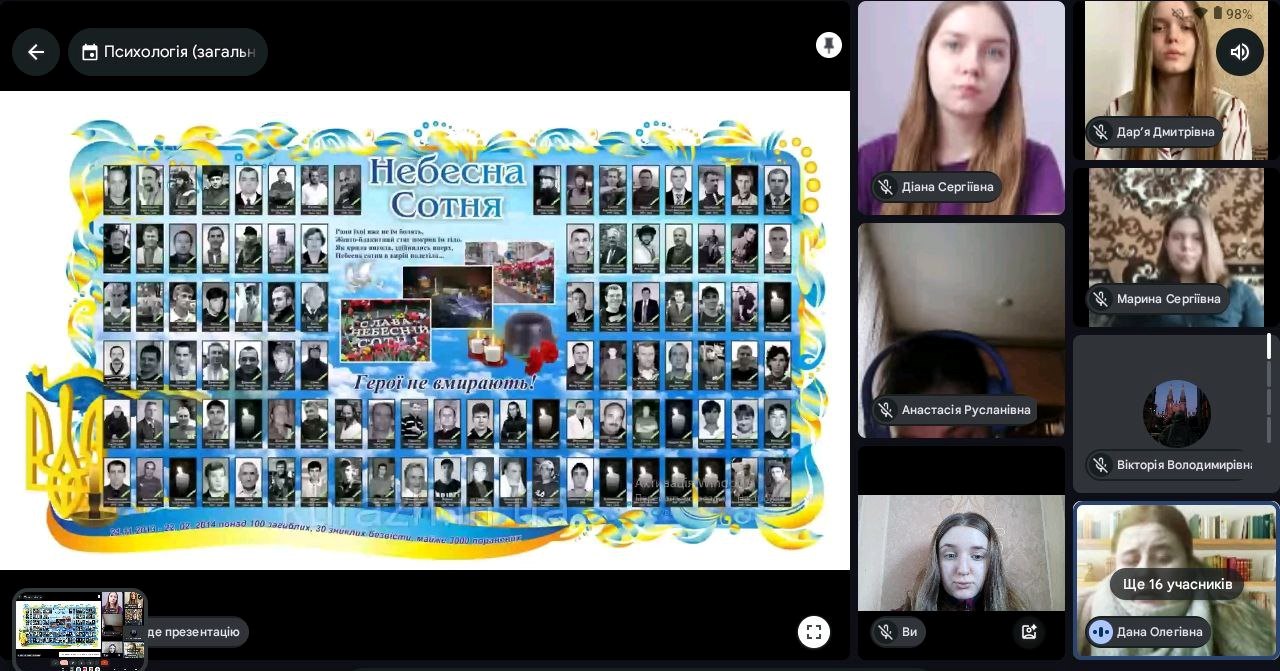Tap your muted mic icon labeled "Ви"
Screen dimensions: 1280x671
pyautogui.click(x=884, y=632)
